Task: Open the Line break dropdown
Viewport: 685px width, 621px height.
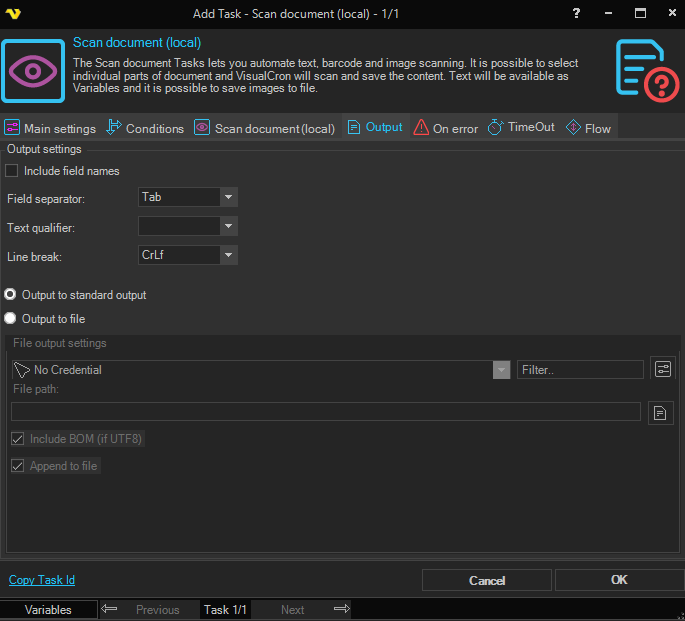Action: pos(229,255)
